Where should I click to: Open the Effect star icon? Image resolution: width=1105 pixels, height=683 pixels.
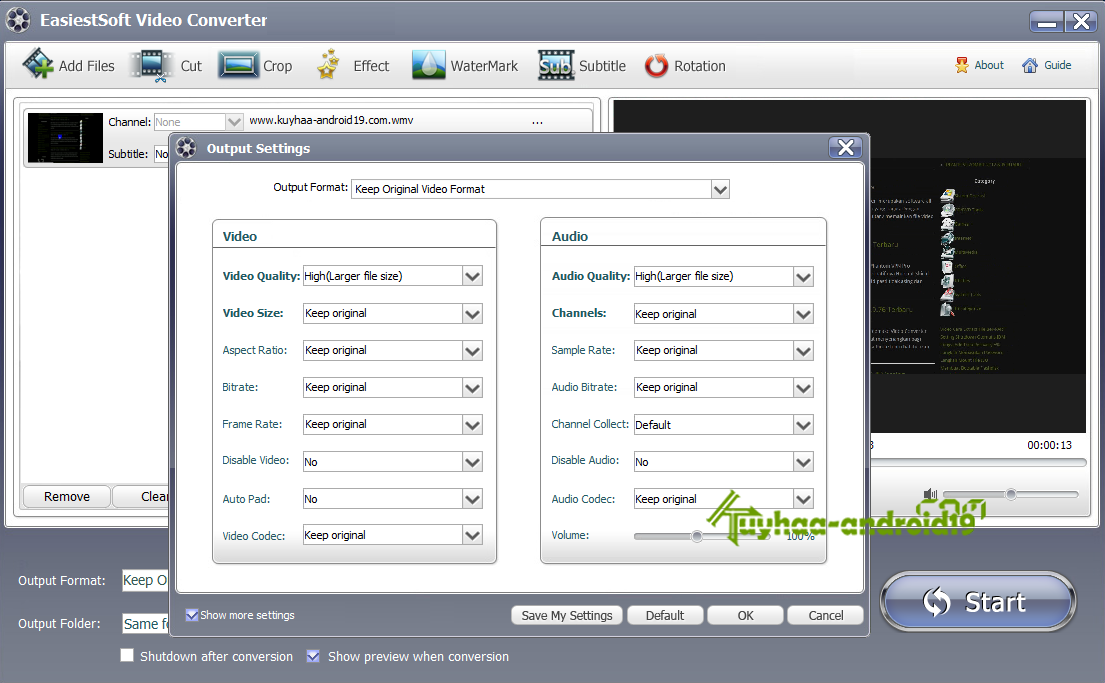328,64
